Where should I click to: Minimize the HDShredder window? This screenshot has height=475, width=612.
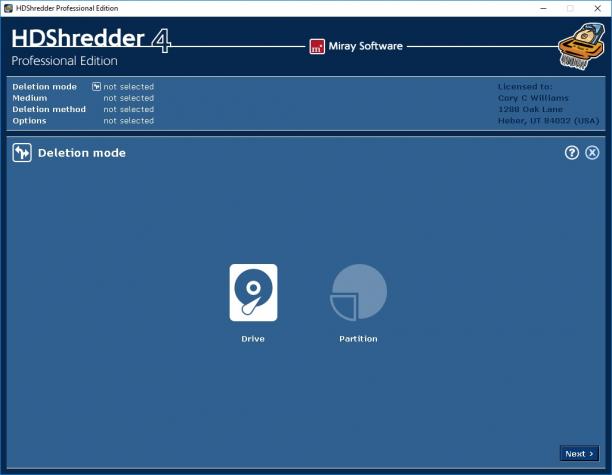[x=543, y=8]
